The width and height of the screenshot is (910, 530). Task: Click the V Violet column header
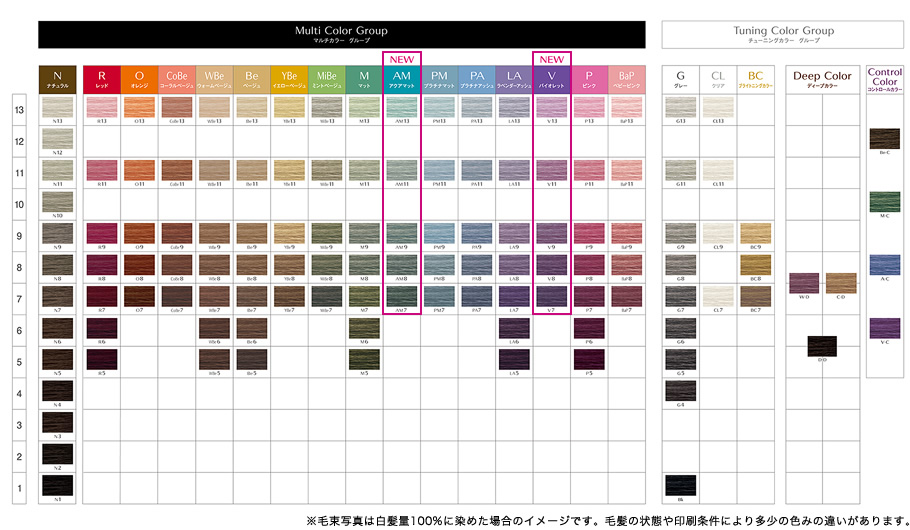pyautogui.click(x=551, y=79)
